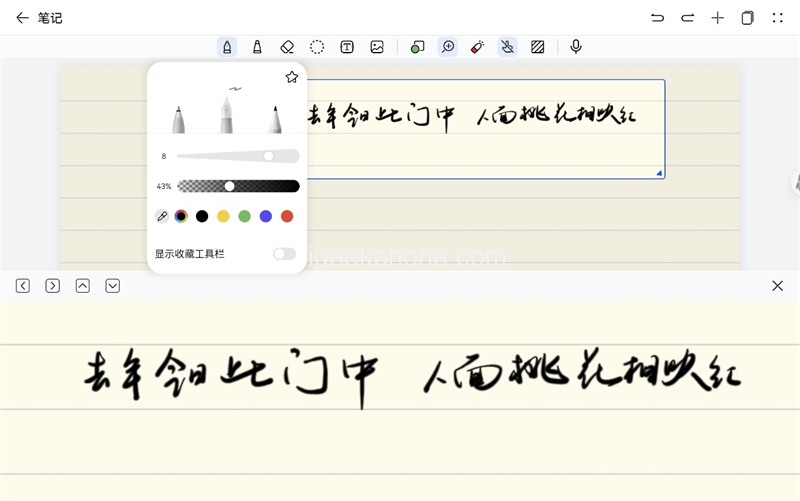Open the more options grid menu
Screen dimensions: 800x501
(x=778, y=18)
